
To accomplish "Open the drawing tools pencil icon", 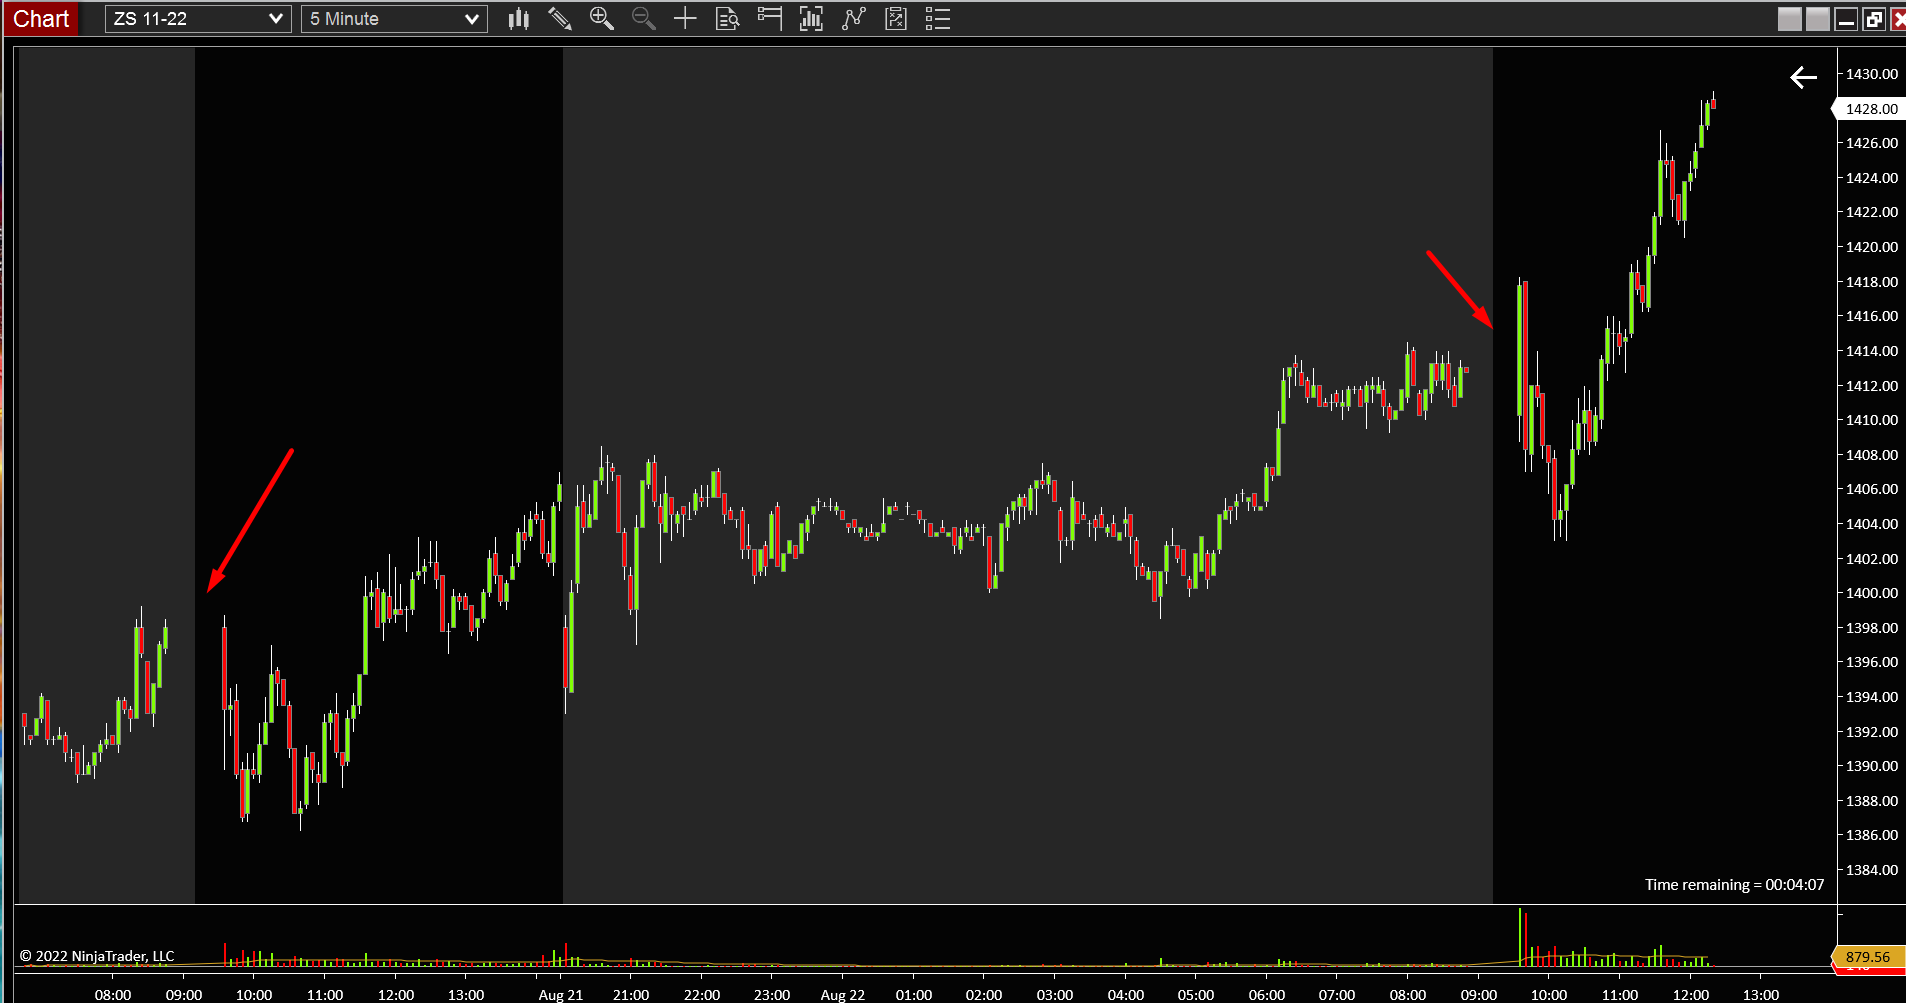I will point(560,18).
